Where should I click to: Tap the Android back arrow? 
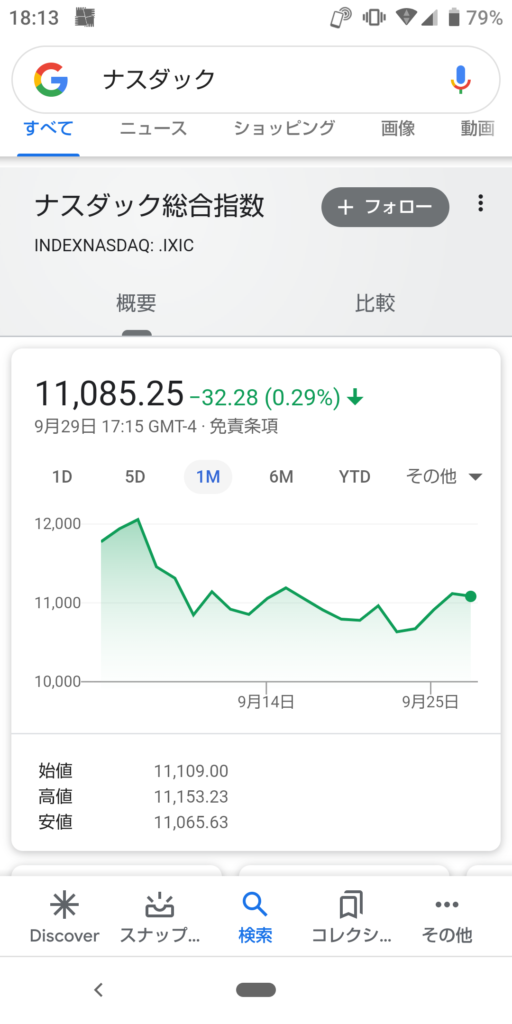pos(99,990)
